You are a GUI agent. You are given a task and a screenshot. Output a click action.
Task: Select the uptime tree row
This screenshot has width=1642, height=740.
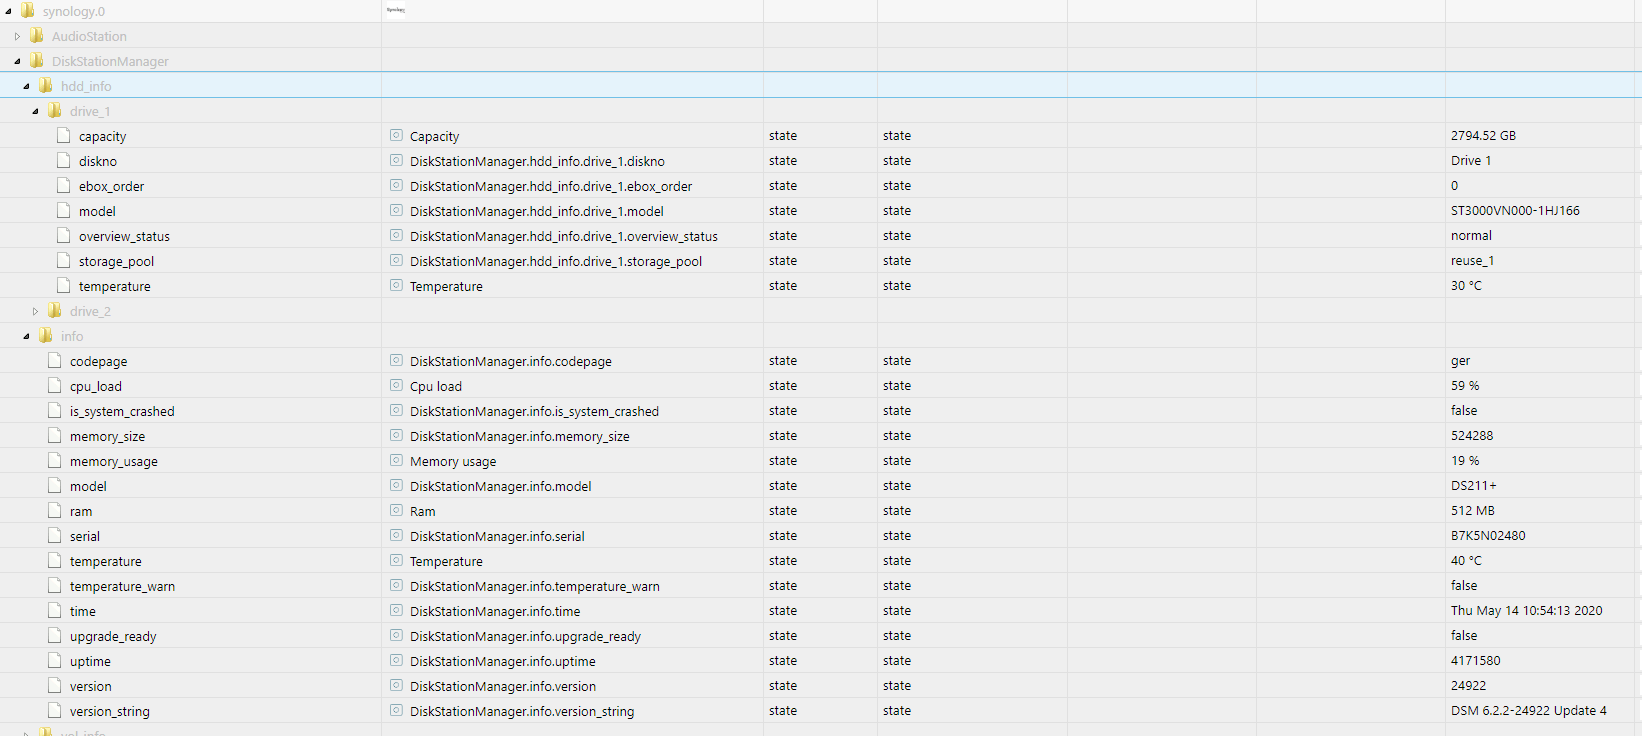click(x=821, y=661)
